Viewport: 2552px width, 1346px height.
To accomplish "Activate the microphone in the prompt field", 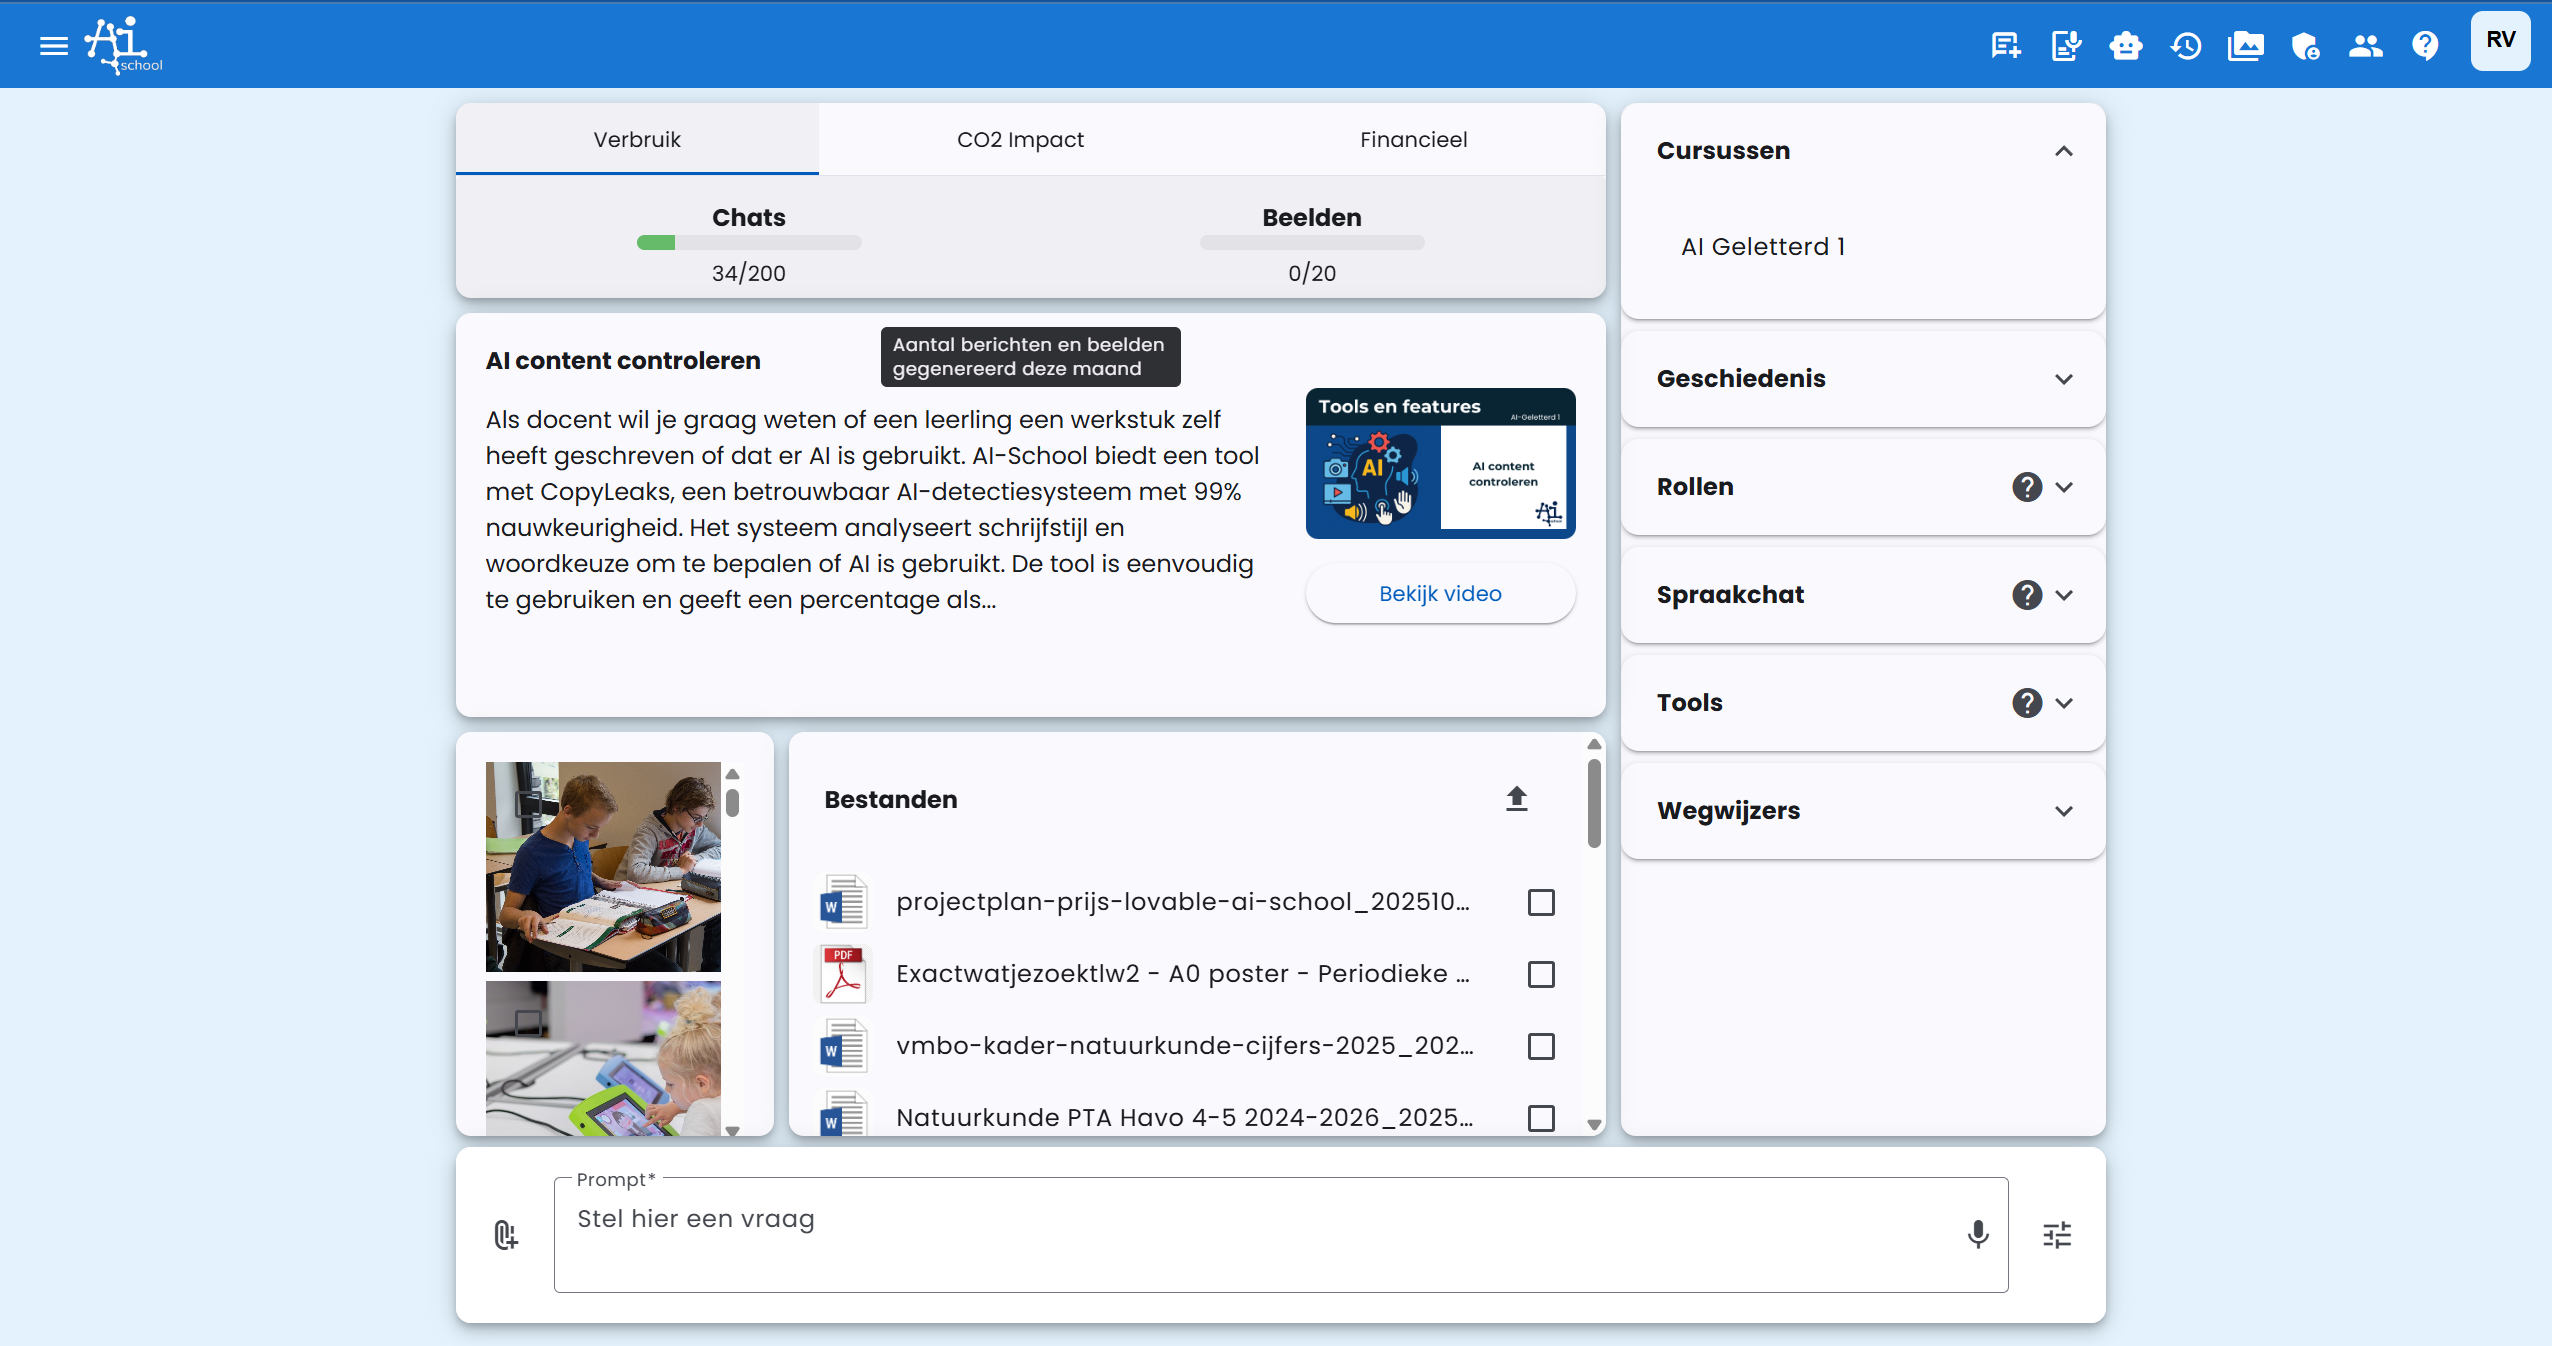I will [x=1977, y=1235].
